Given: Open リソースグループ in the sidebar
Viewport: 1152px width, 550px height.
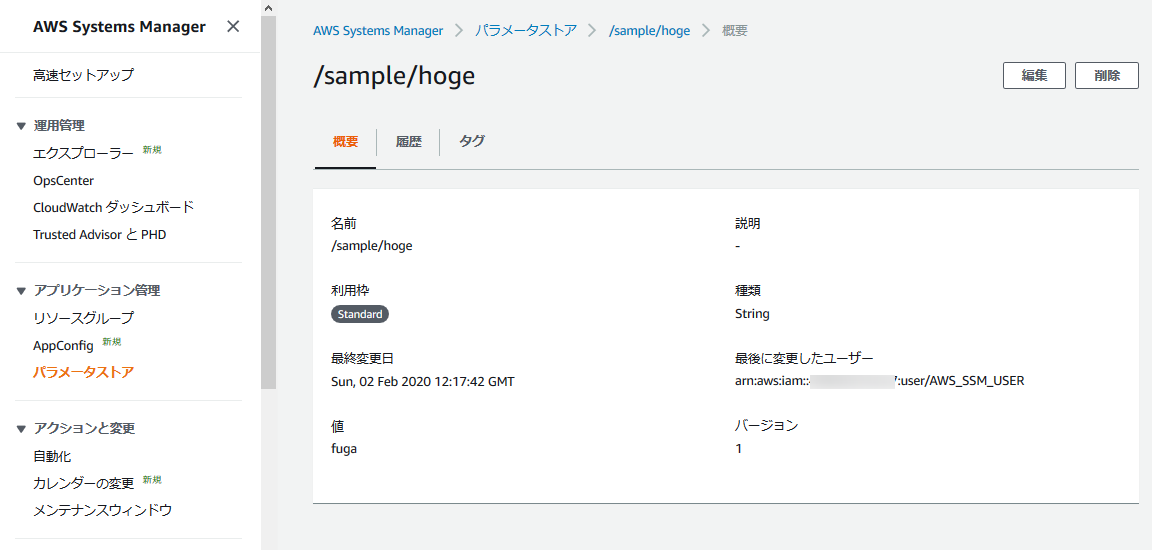Looking at the screenshot, I should (x=84, y=318).
